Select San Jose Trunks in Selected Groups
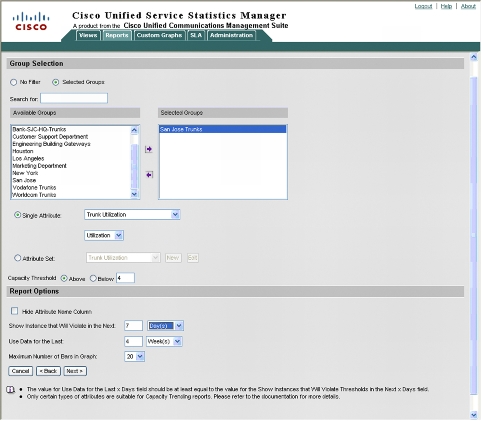Screen dimensions: 482x421 click(x=223, y=129)
